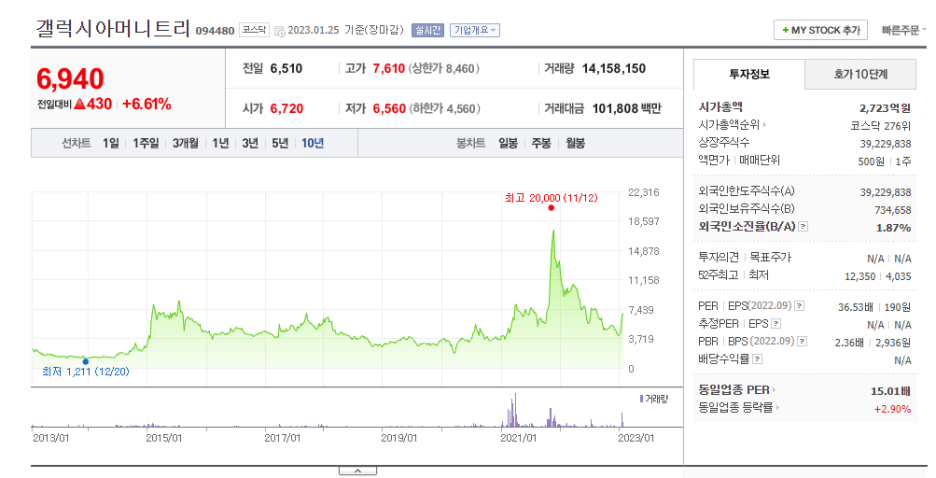The height and width of the screenshot is (478, 936).
Task: Click the 고가 value 7,610
Action: click(389, 69)
